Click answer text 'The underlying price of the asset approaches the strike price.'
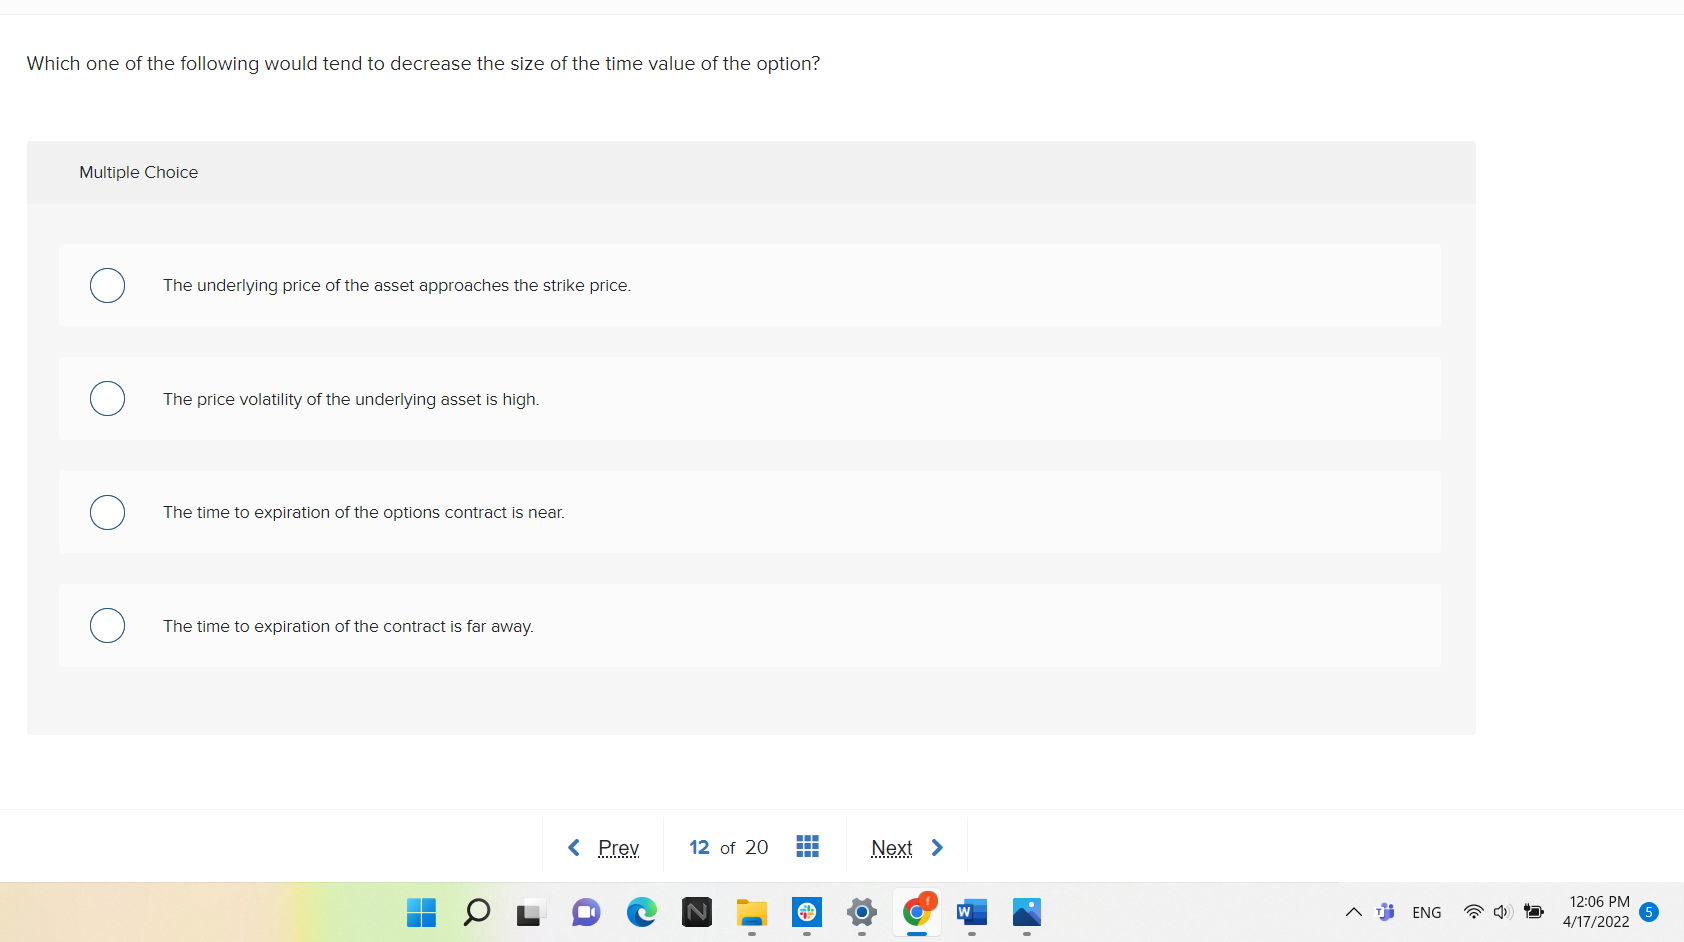Viewport: 1684px width, 942px height. (397, 285)
